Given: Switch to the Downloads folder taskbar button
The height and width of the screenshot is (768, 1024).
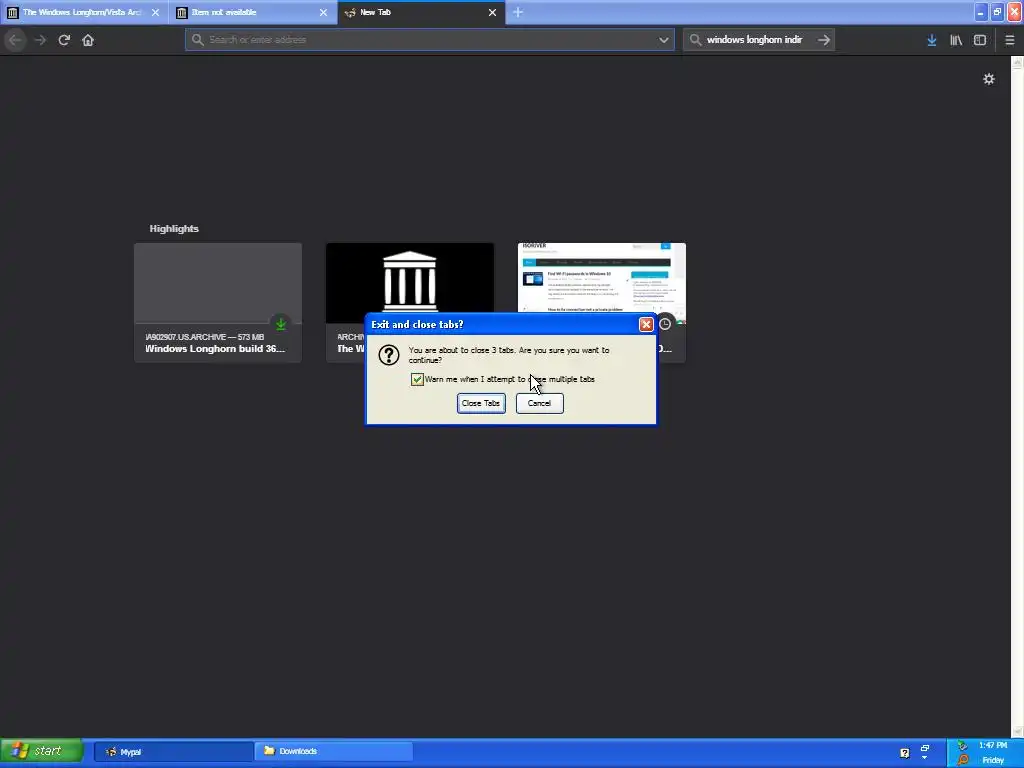Looking at the screenshot, I should [x=334, y=752].
